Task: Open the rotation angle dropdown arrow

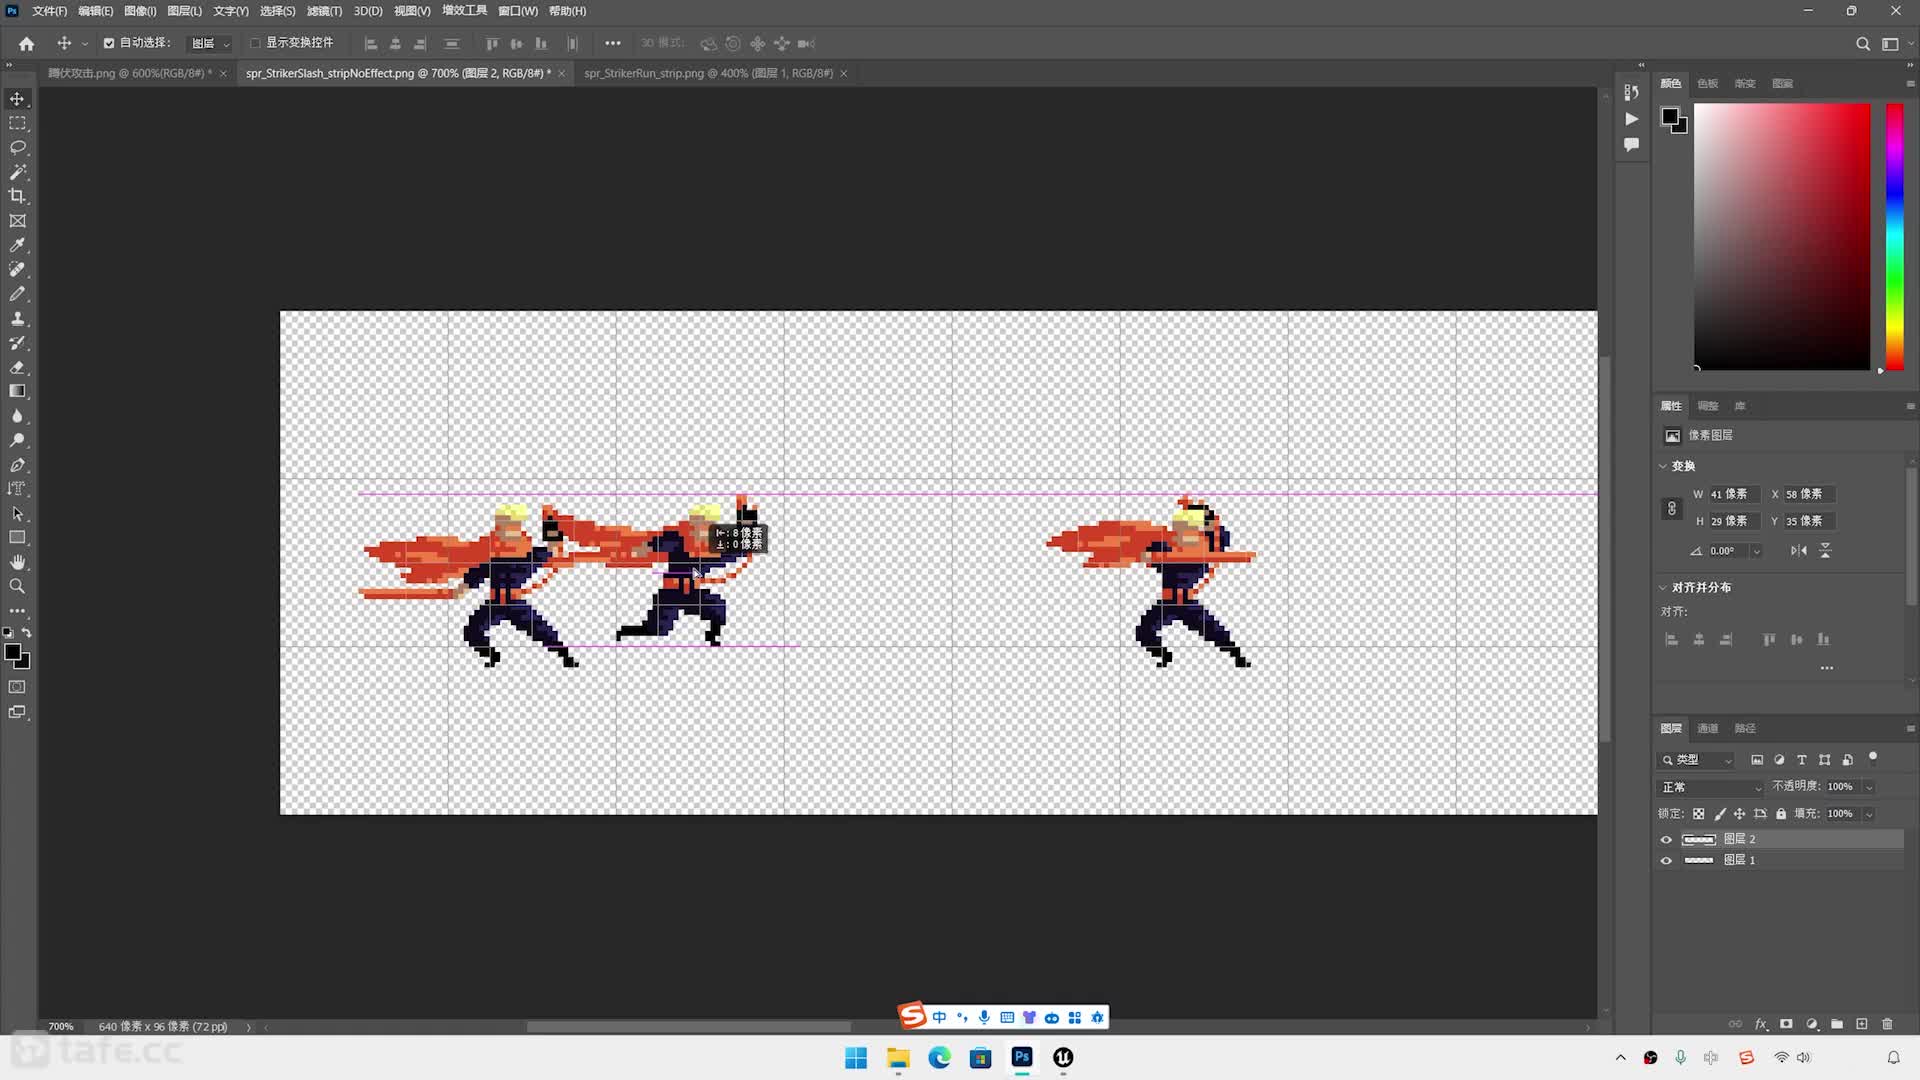Action: [1756, 551]
